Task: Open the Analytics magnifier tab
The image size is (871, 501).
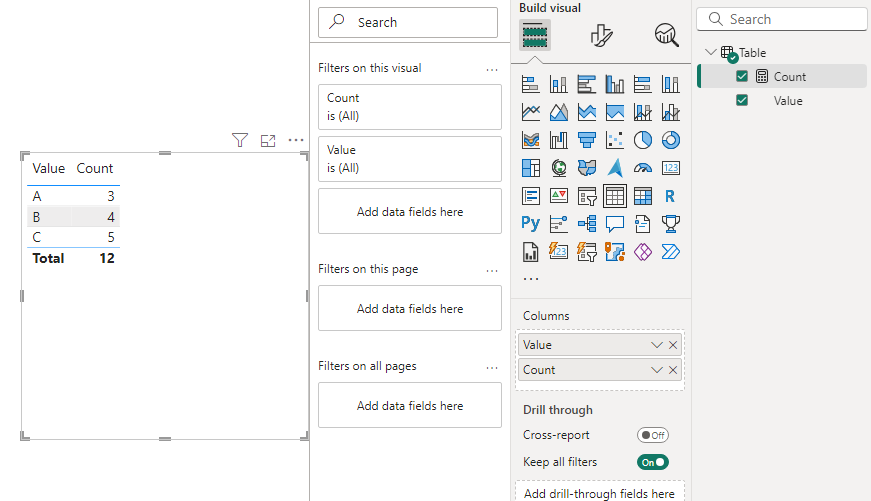Action: [x=666, y=36]
